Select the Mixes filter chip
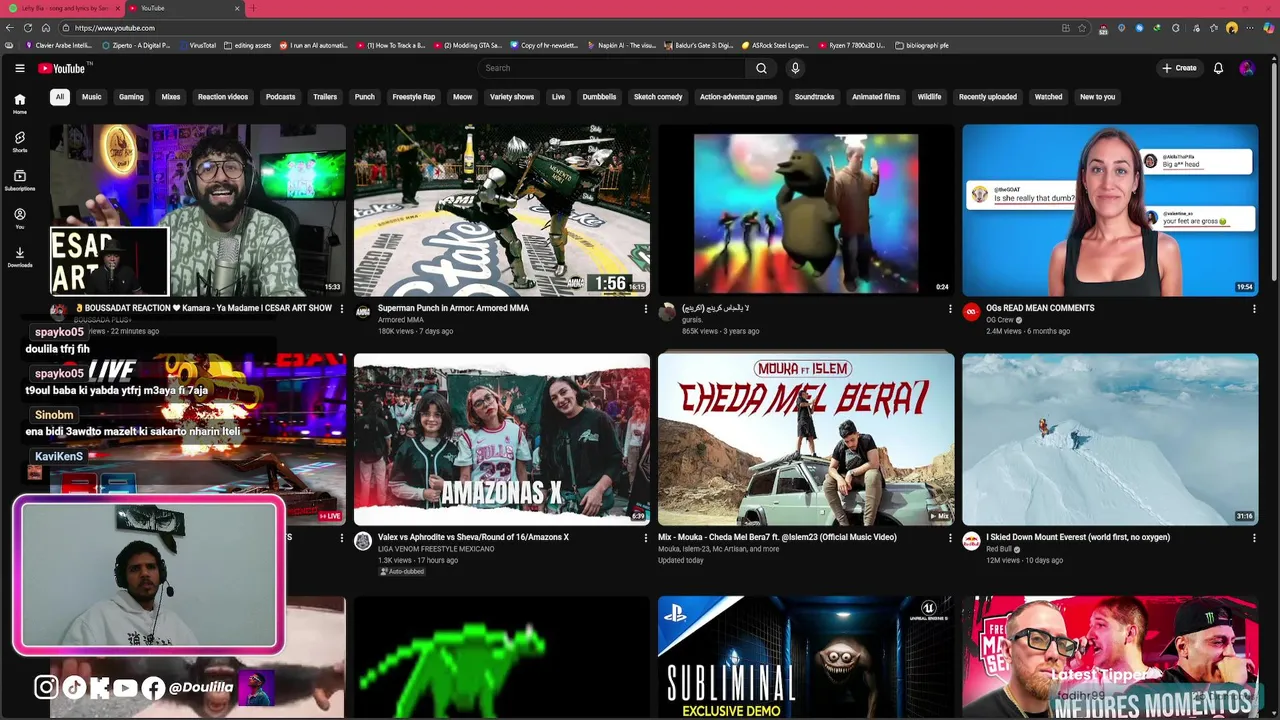This screenshot has height=720, width=1280. [171, 97]
